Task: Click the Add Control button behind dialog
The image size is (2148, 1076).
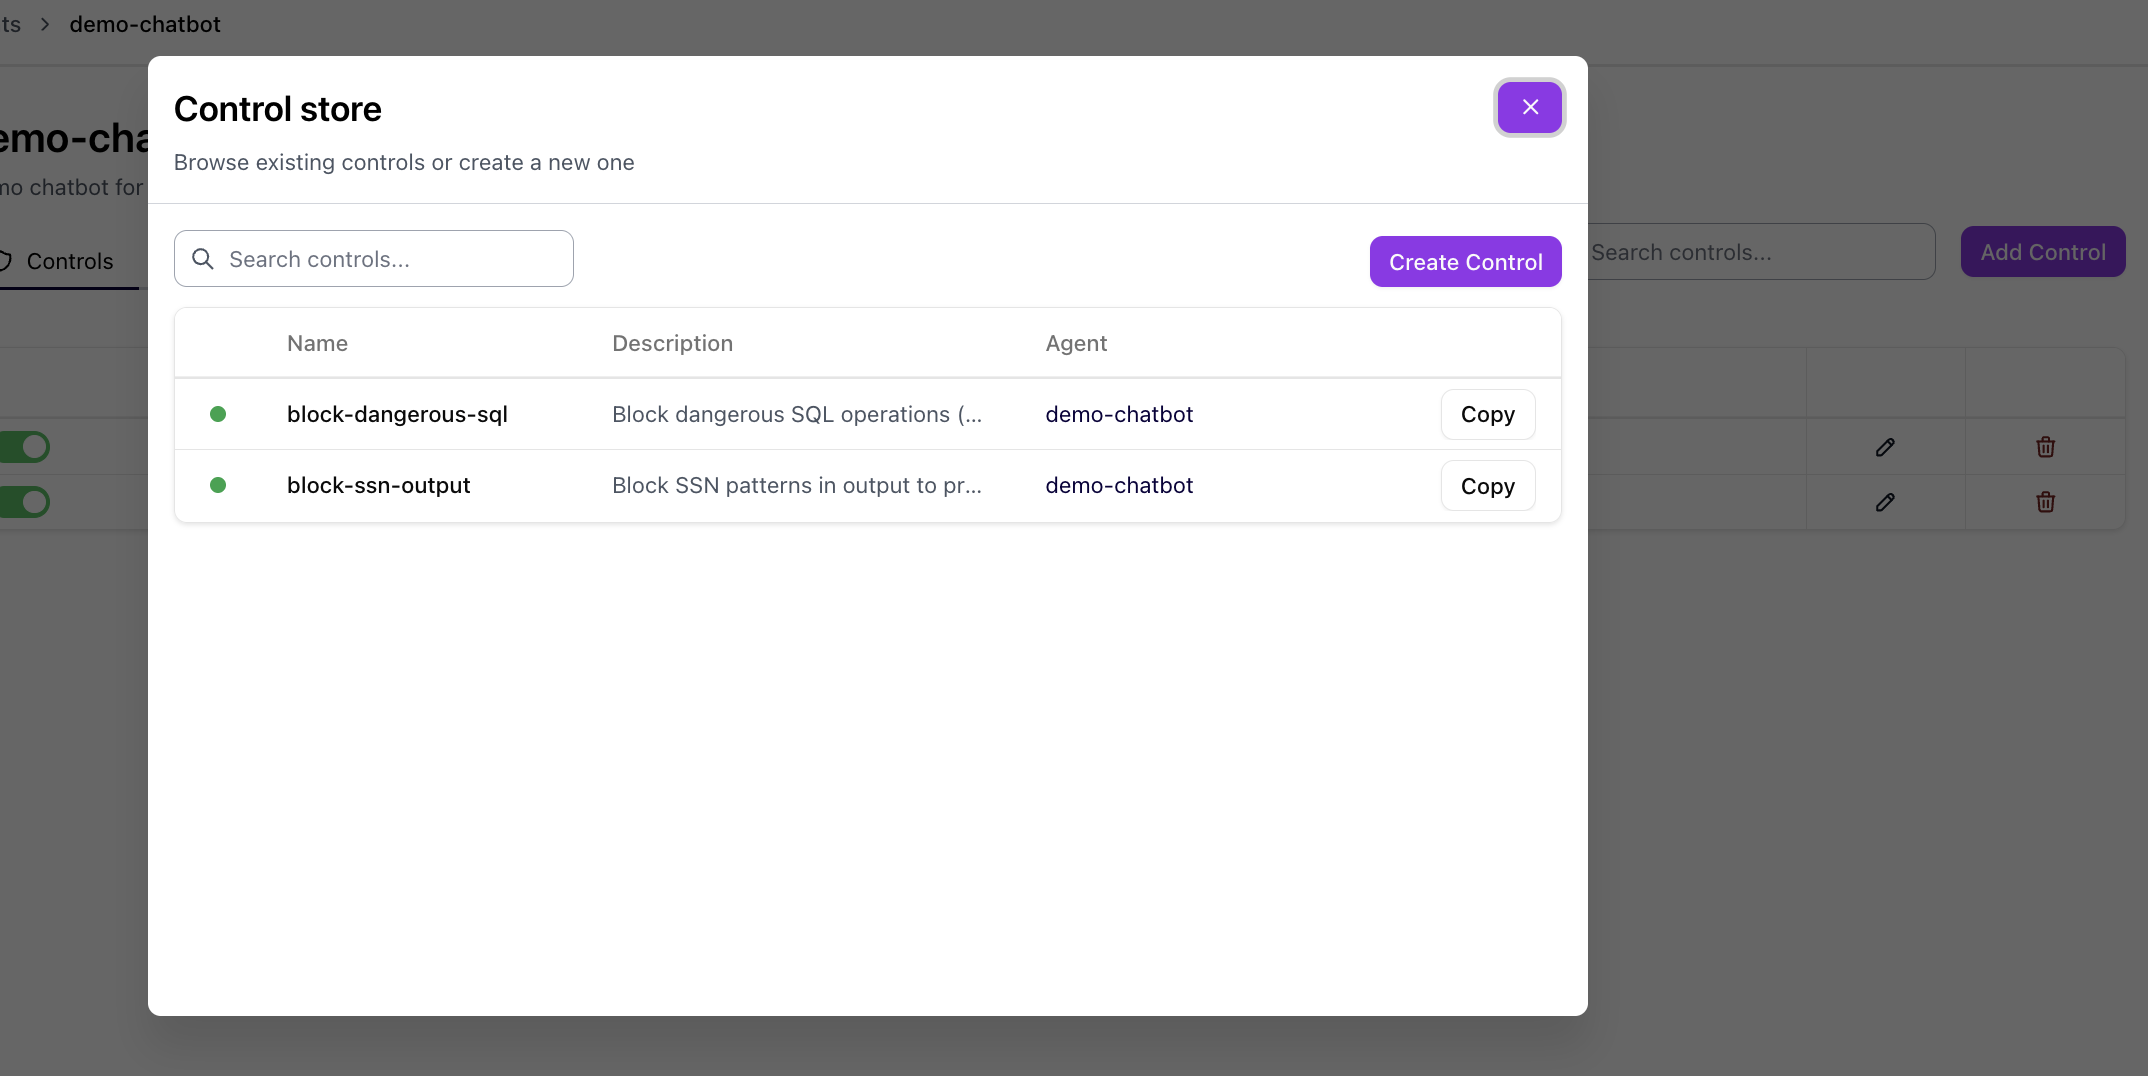Action: (2043, 252)
